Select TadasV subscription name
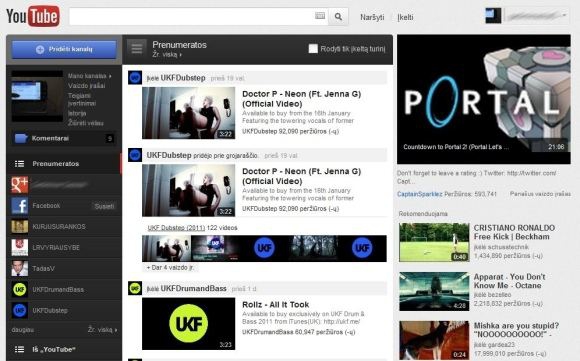Screen dimensions: 580x361 pos(43,269)
